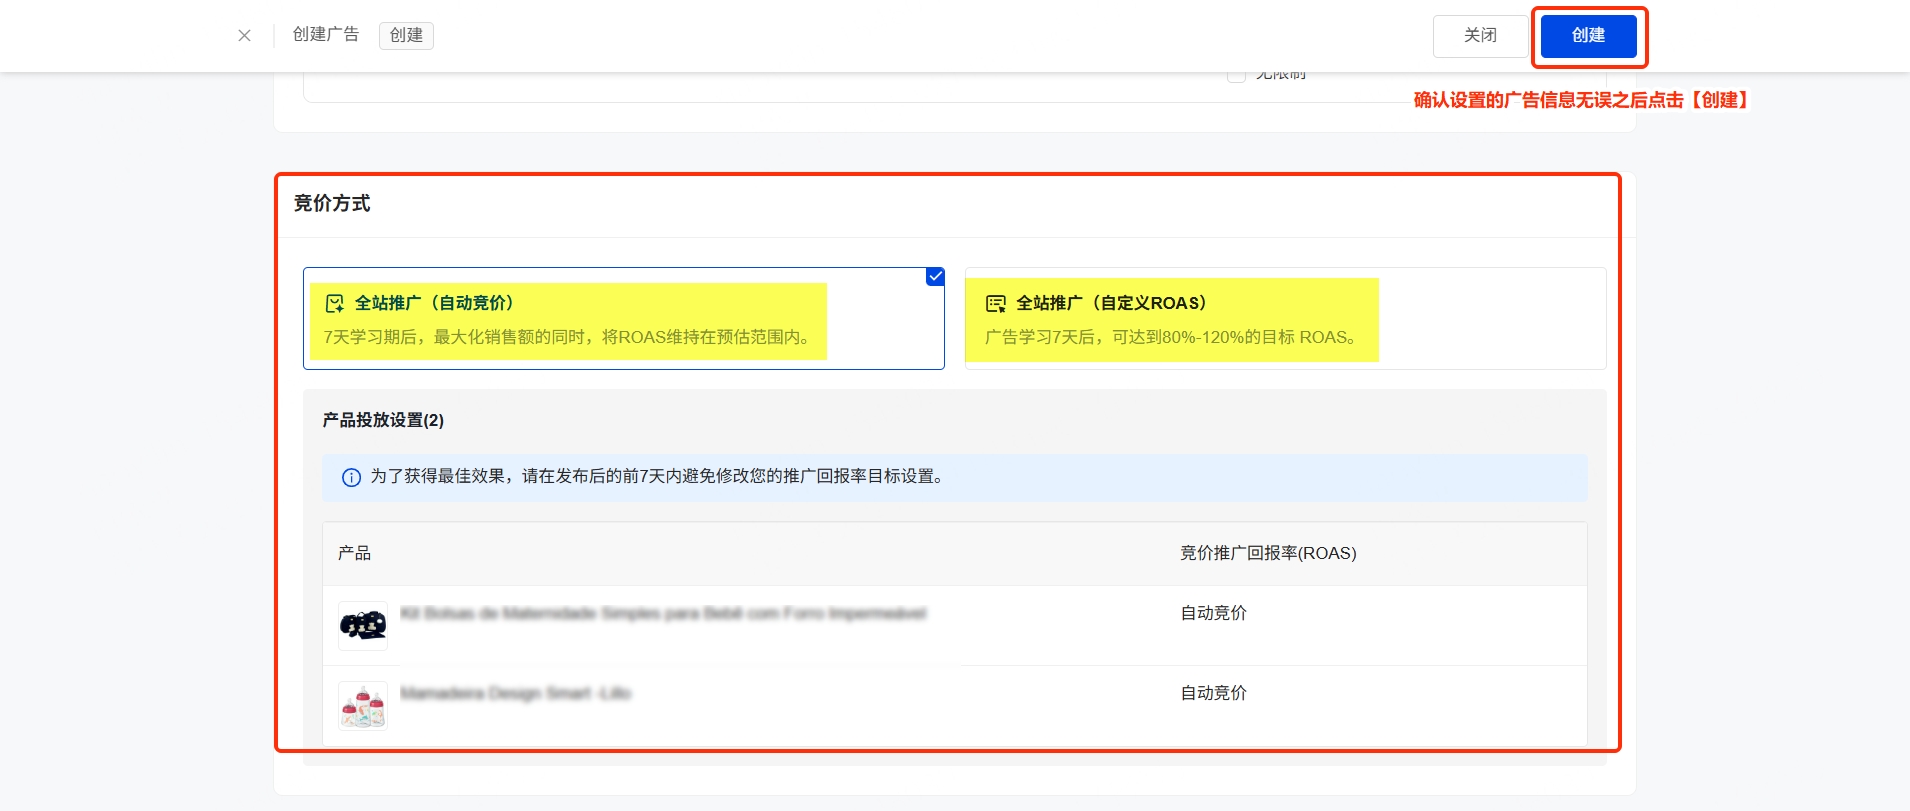Click the 关闭 button

click(x=1480, y=36)
